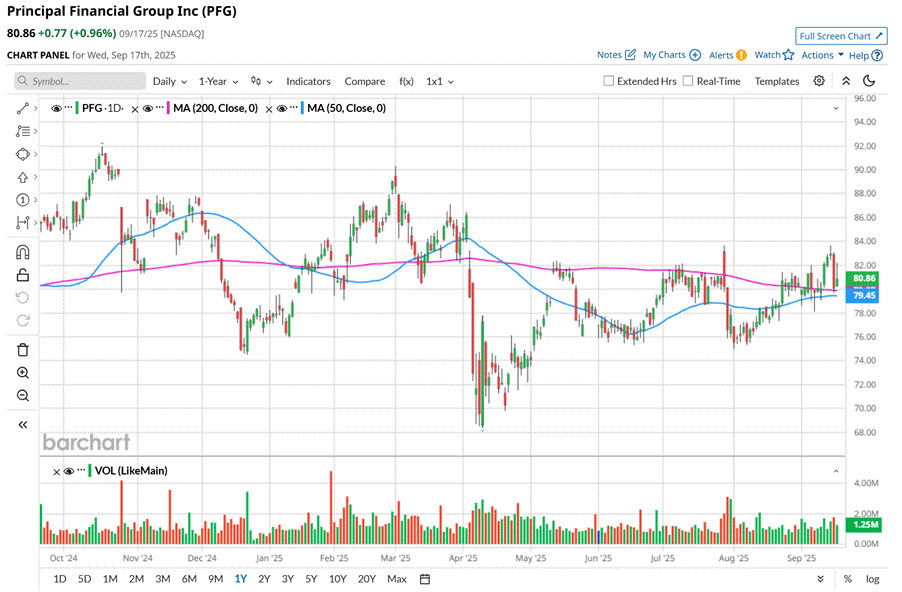Zoom in with the magnifier plus icon
The height and width of the screenshot is (592, 902).
click(22, 373)
